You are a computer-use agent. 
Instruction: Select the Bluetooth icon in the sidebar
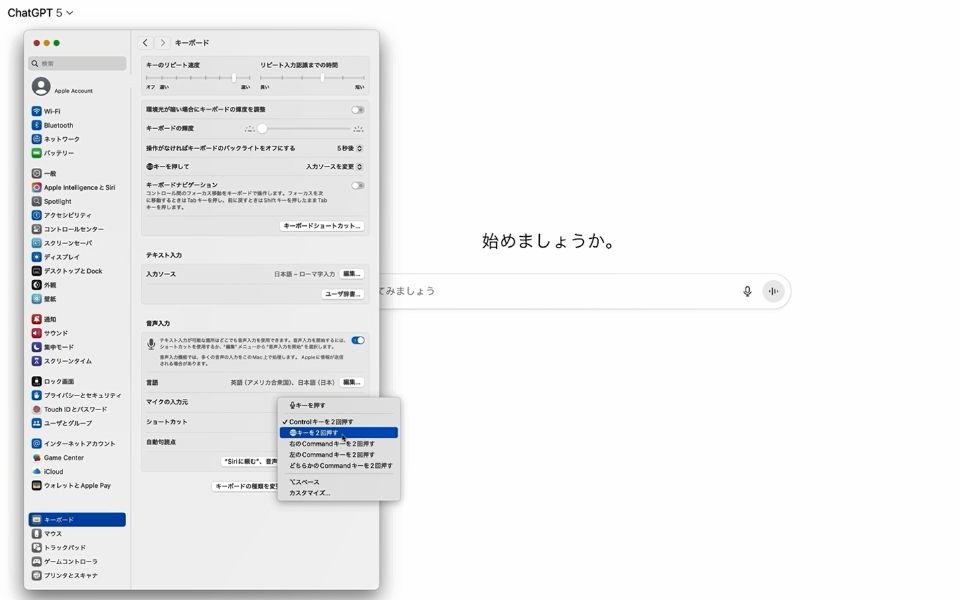pyautogui.click(x=37, y=125)
